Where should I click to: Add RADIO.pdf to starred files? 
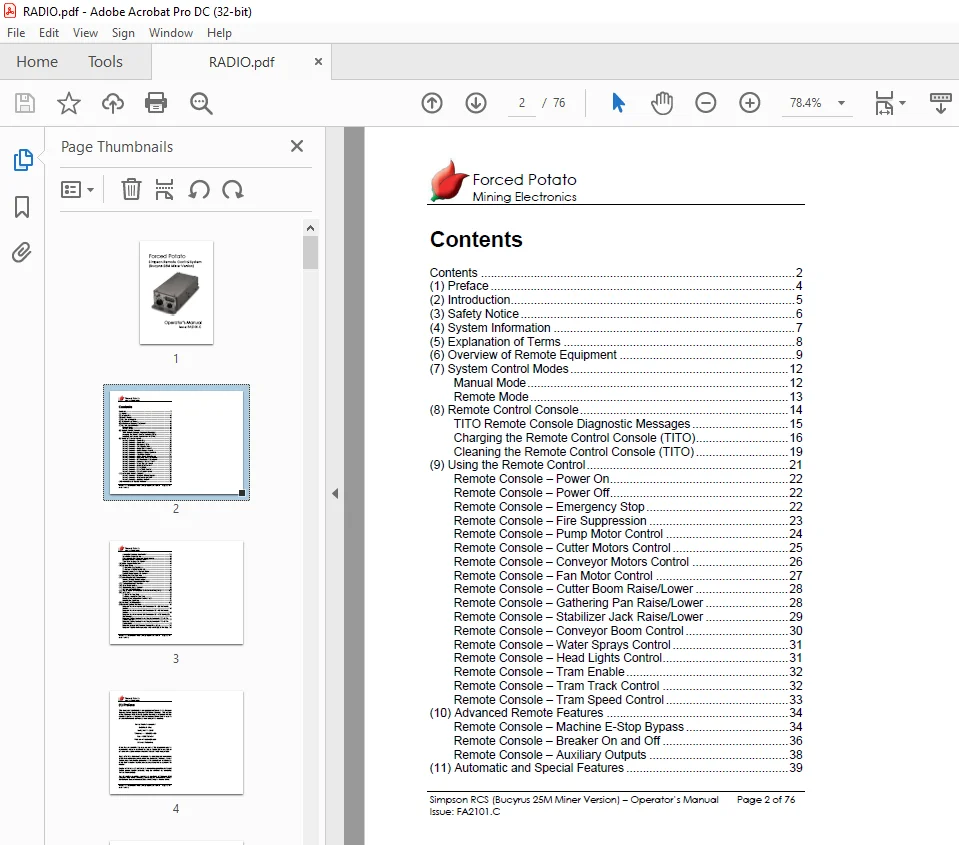pyautogui.click(x=68, y=103)
